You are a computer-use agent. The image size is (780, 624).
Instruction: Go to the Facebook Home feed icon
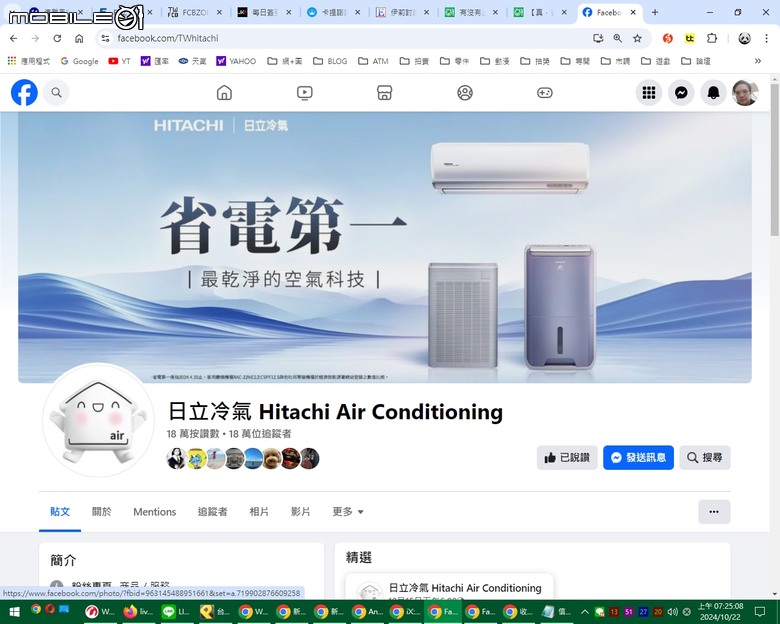click(x=224, y=93)
